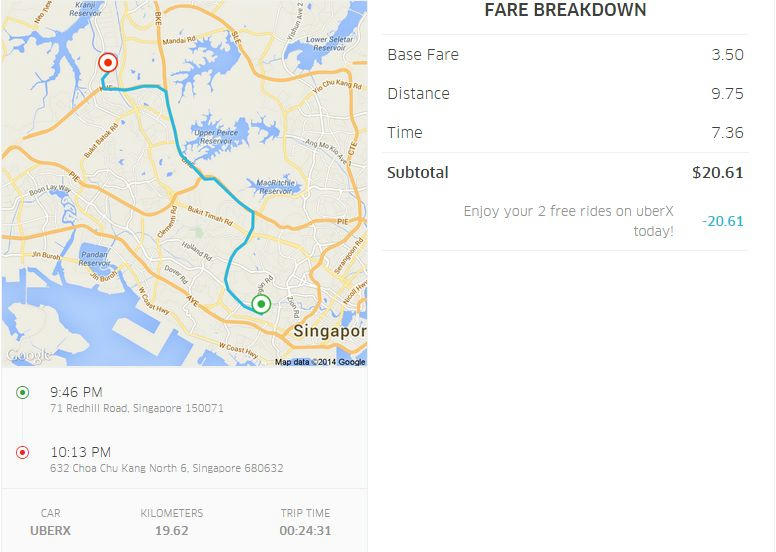Click the Google logo on the map
The width and height of the screenshot is (776, 552).
29,355
